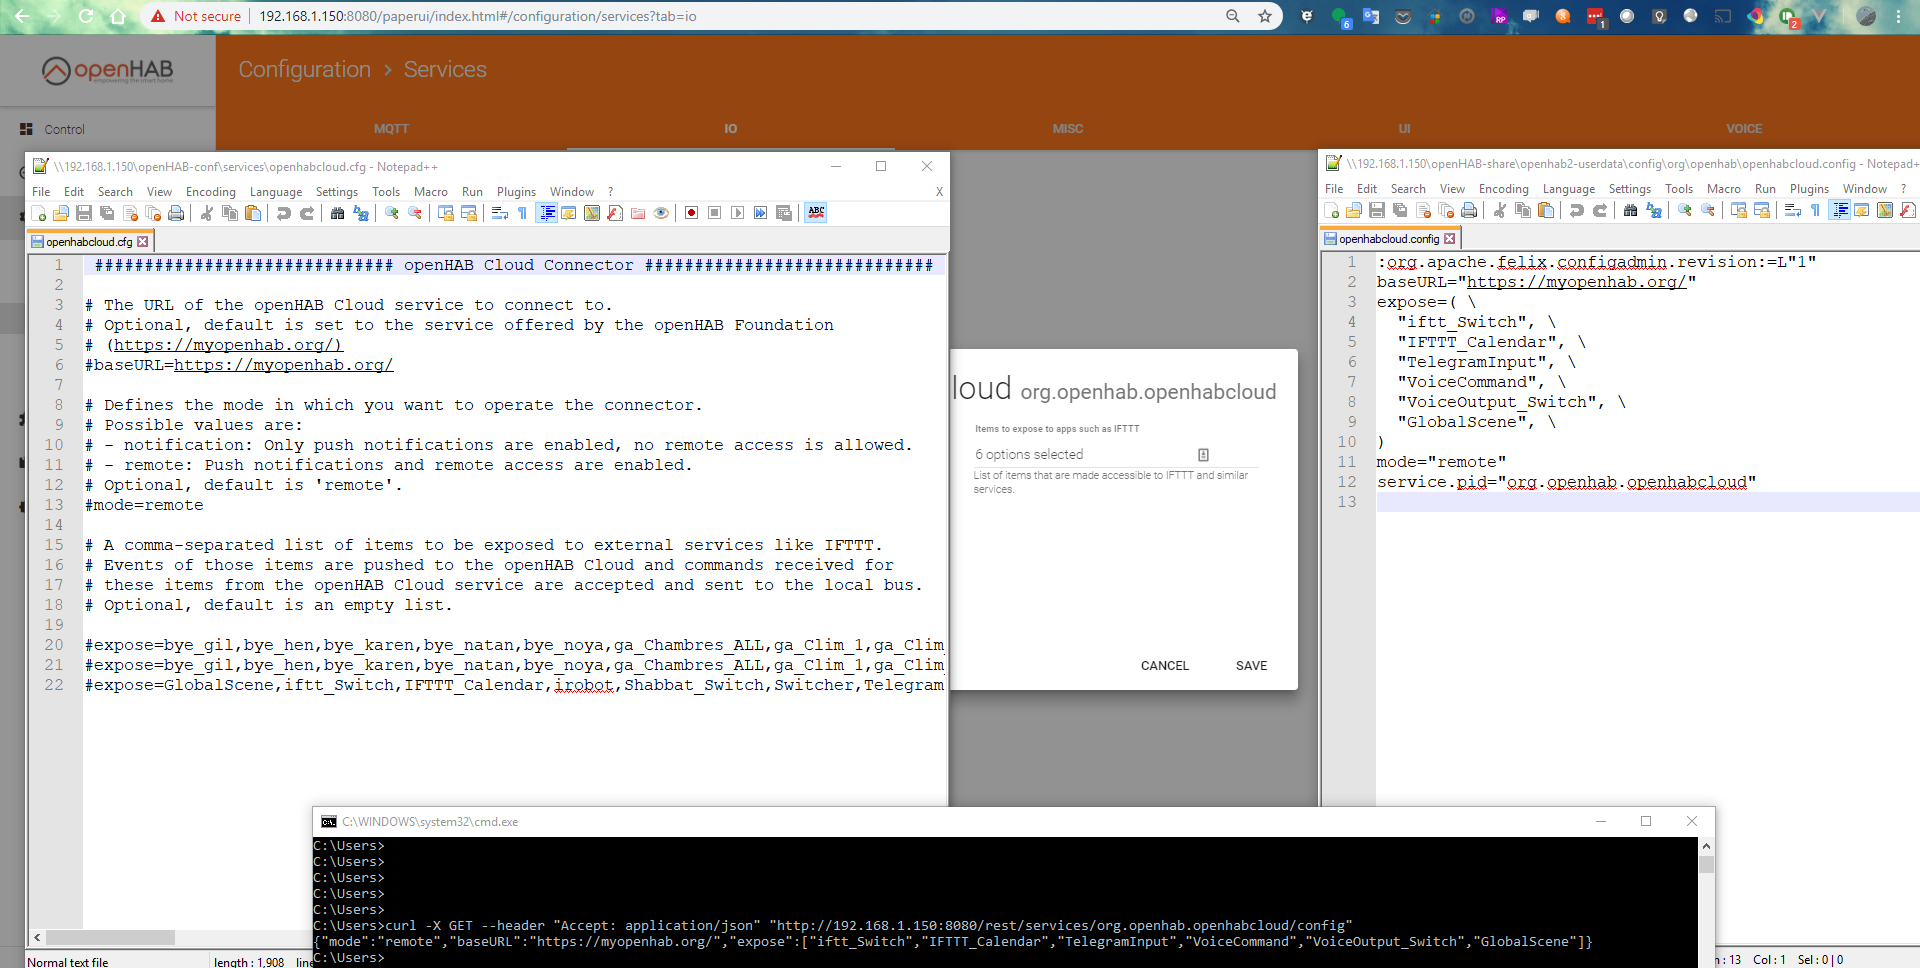Click Replace icon in openhabcloud.config window toolbar

pos(1654,210)
